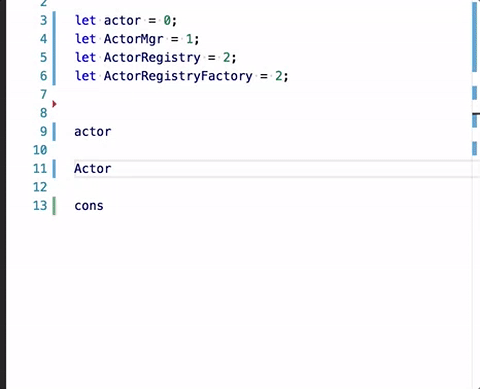
Task: Click the let keyword on line 6
Action: pos(86,76)
